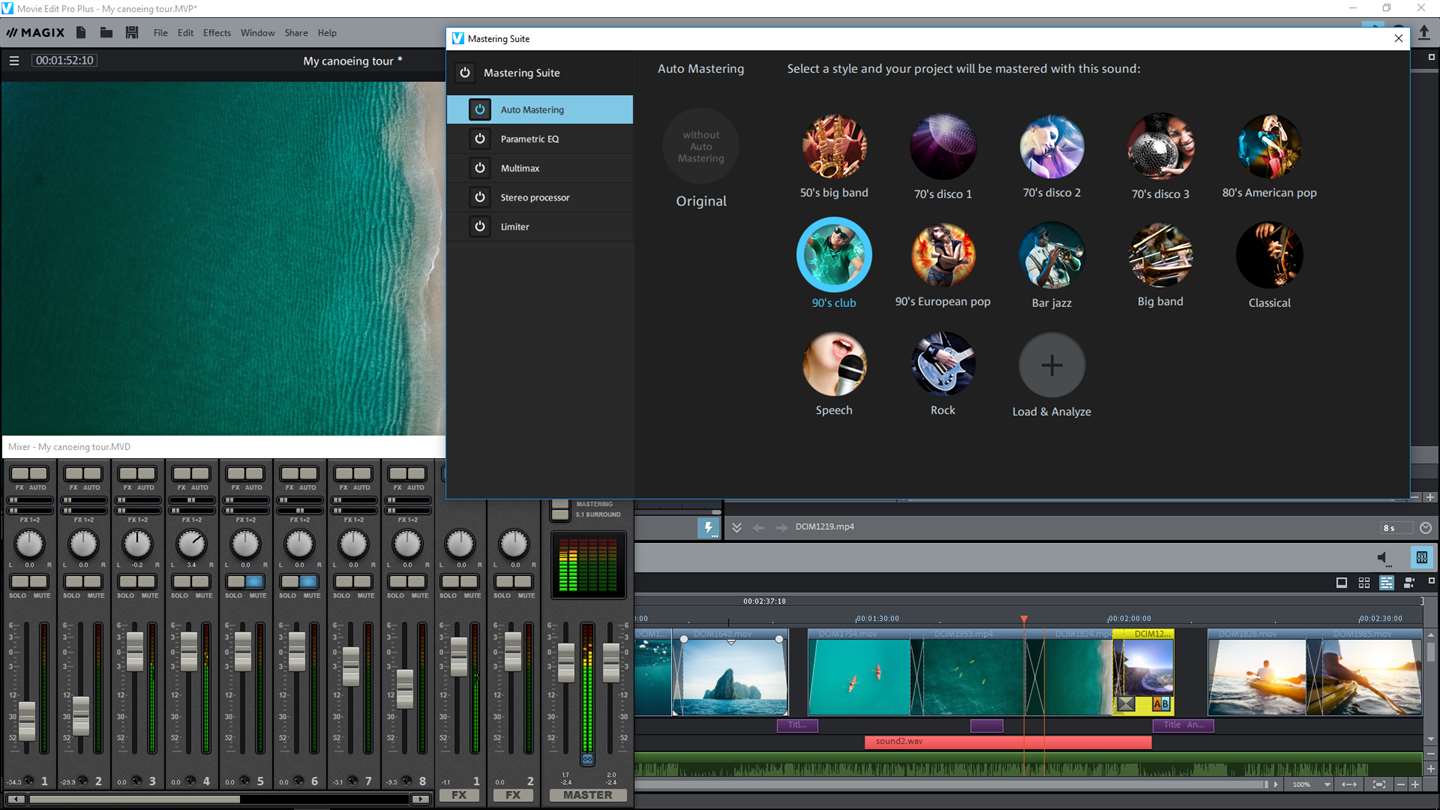This screenshot has height=810, width=1440.
Task: Open the Share menu
Action: click(x=296, y=33)
